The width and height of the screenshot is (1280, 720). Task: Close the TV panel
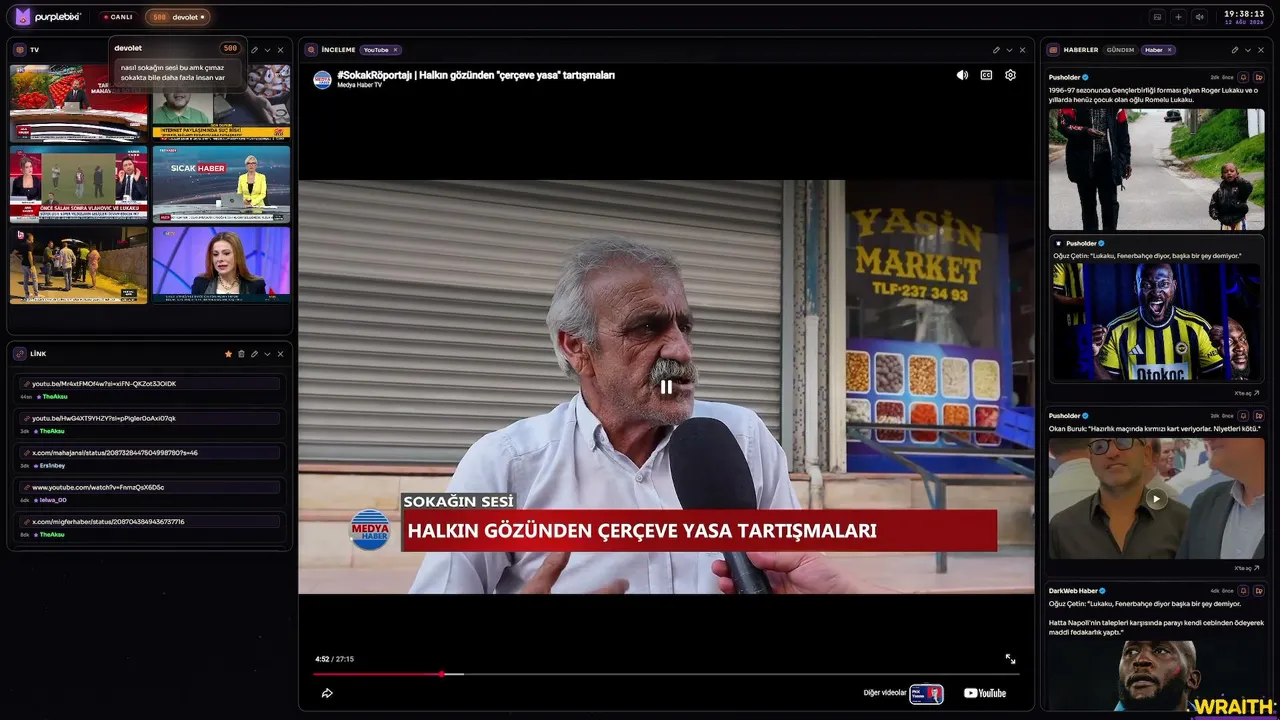[x=280, y=50]
